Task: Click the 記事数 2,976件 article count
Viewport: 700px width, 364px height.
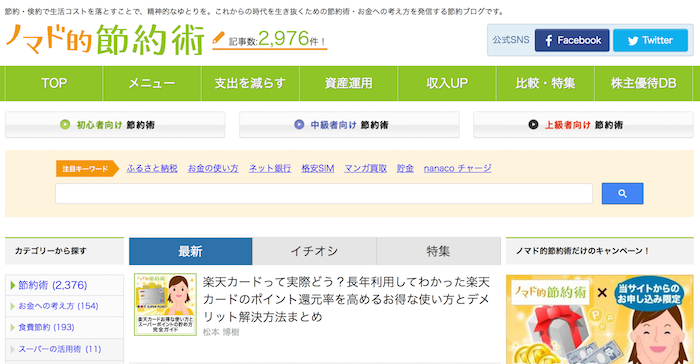Action: pos(278,39)
